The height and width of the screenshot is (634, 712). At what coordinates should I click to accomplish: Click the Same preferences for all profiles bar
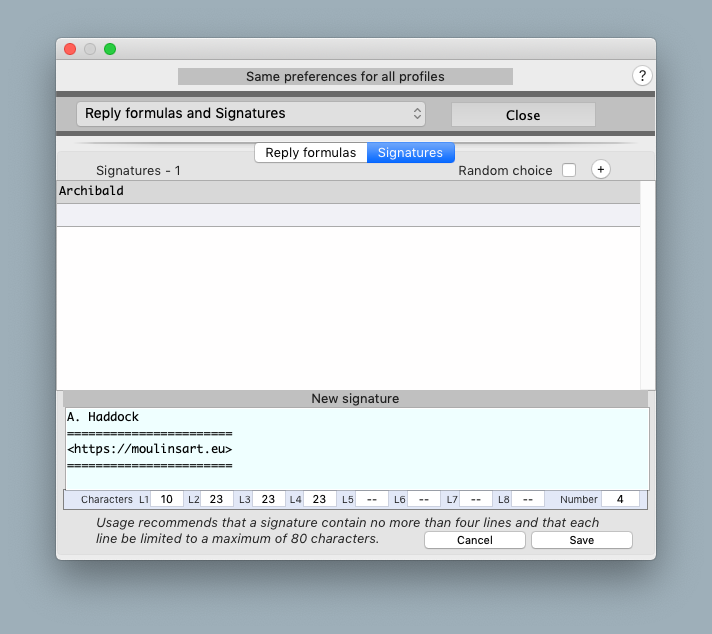click(x=345, y=77)
